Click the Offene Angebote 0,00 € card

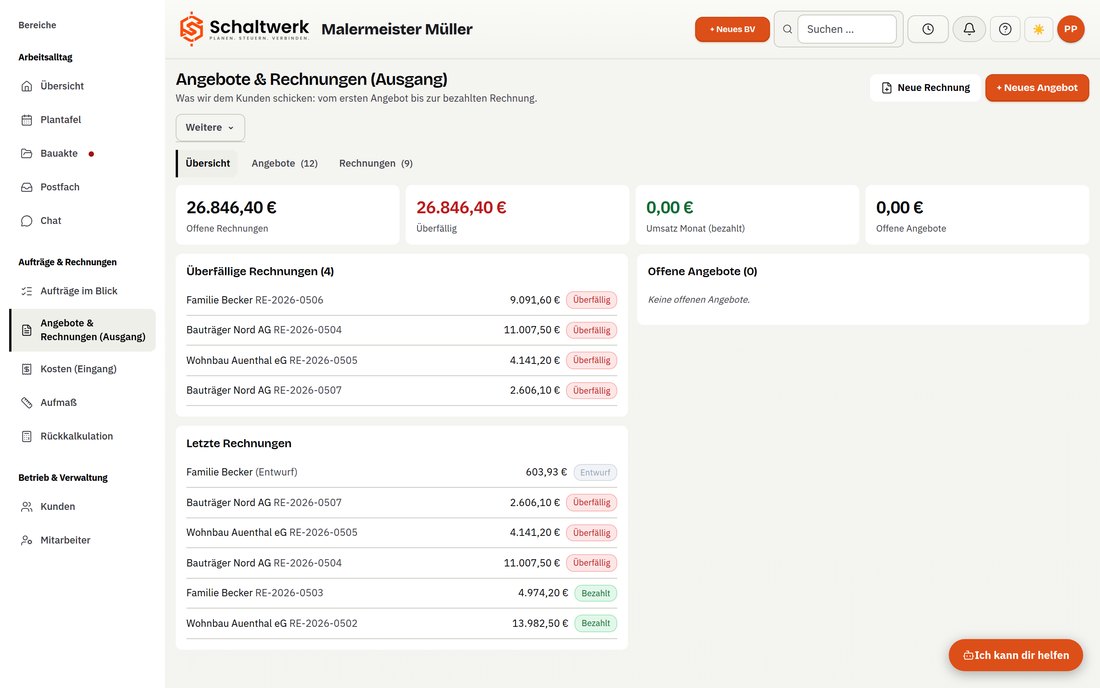[977, 215]
